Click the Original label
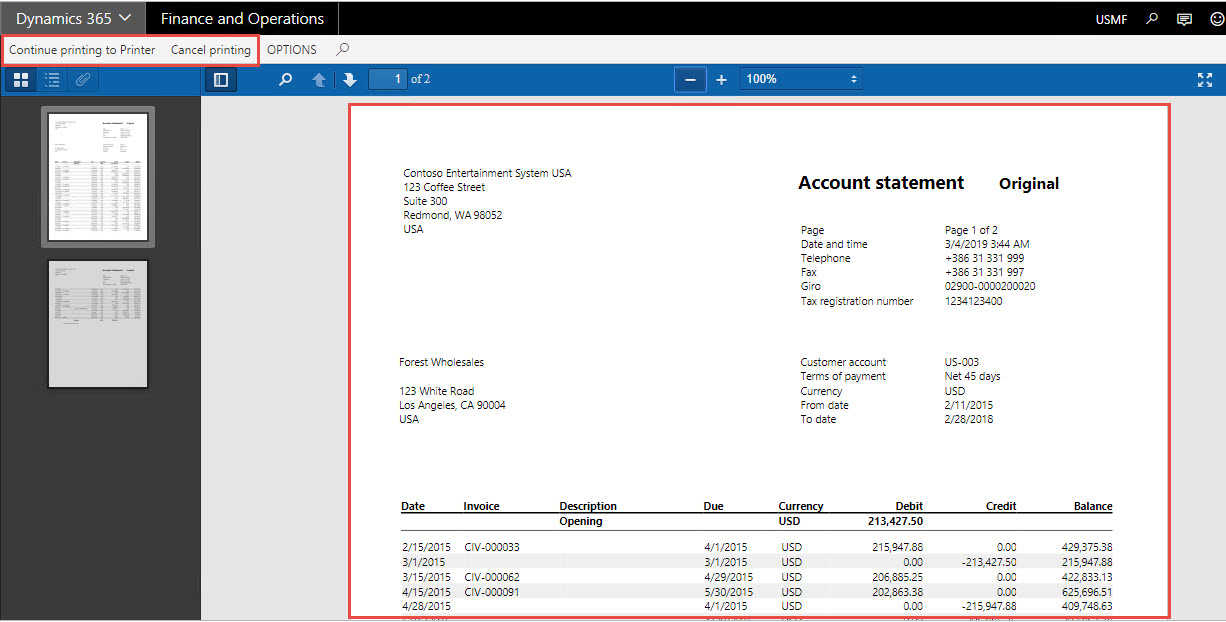 click(1029, 184)
